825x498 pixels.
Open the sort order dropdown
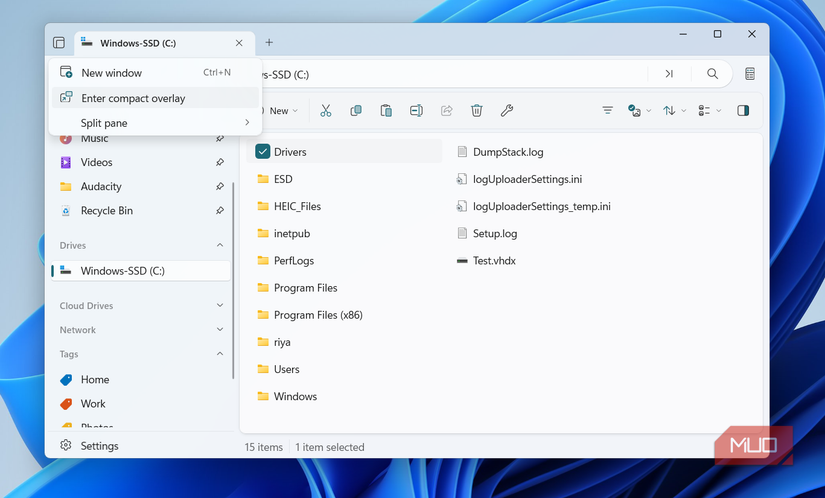pos(674,111)
